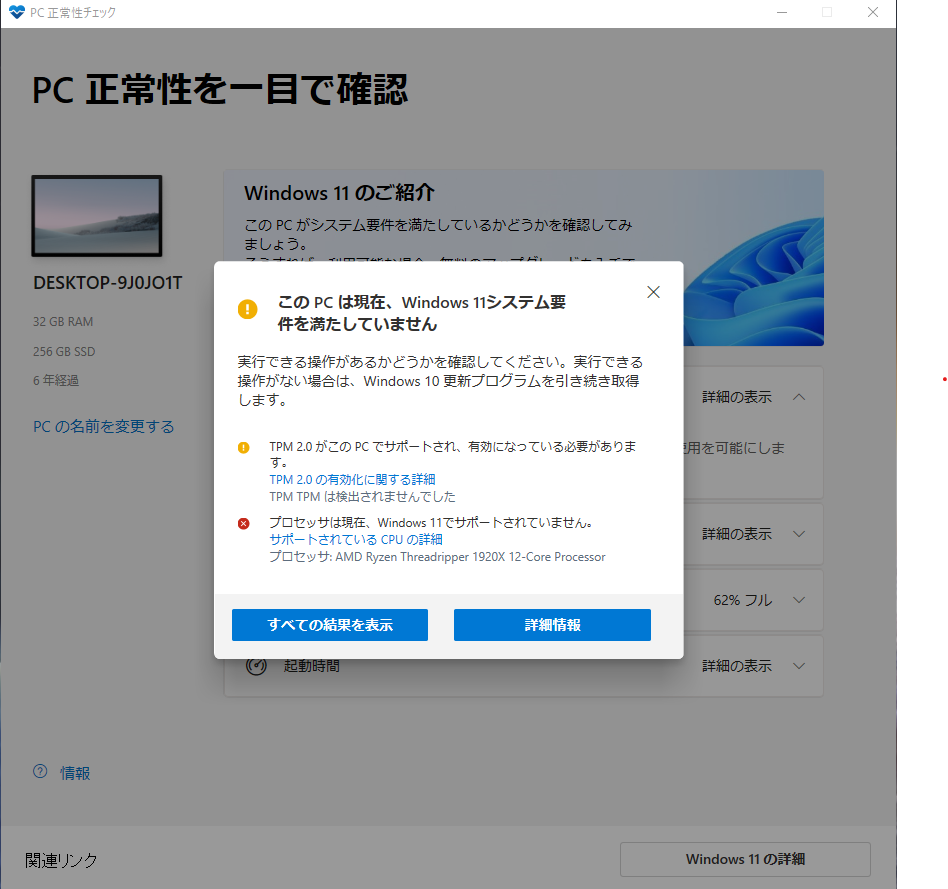
Task: Click the TPM TPM は検出されませんでした text
Action: (362, 497)
